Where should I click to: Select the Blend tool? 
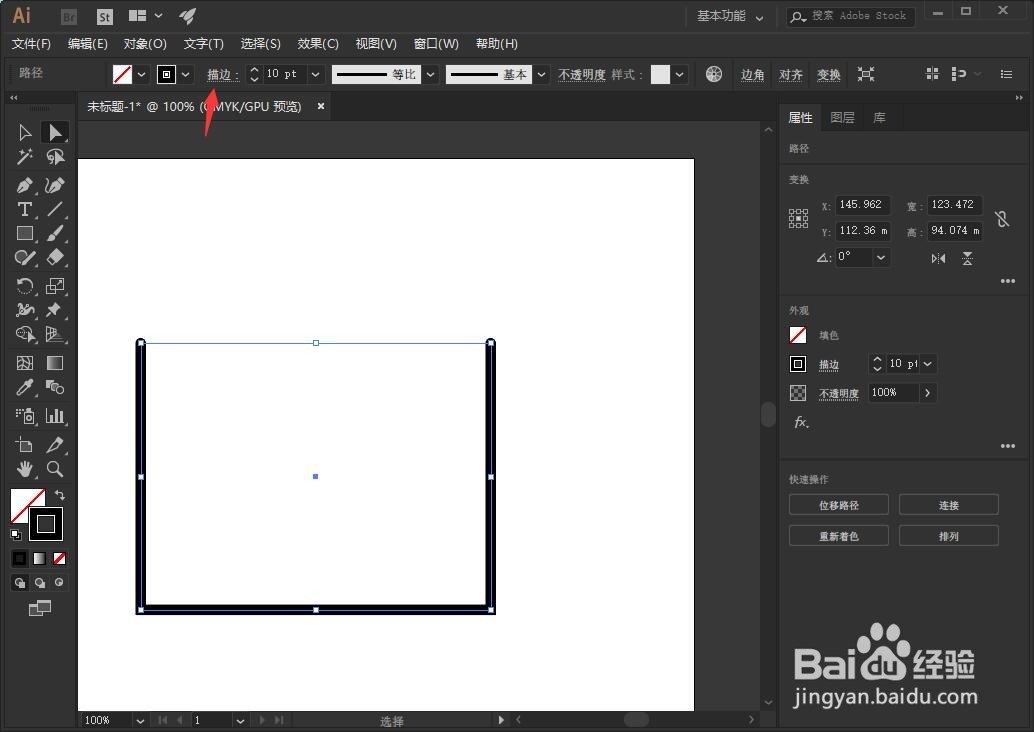click(x=55, y=387)
